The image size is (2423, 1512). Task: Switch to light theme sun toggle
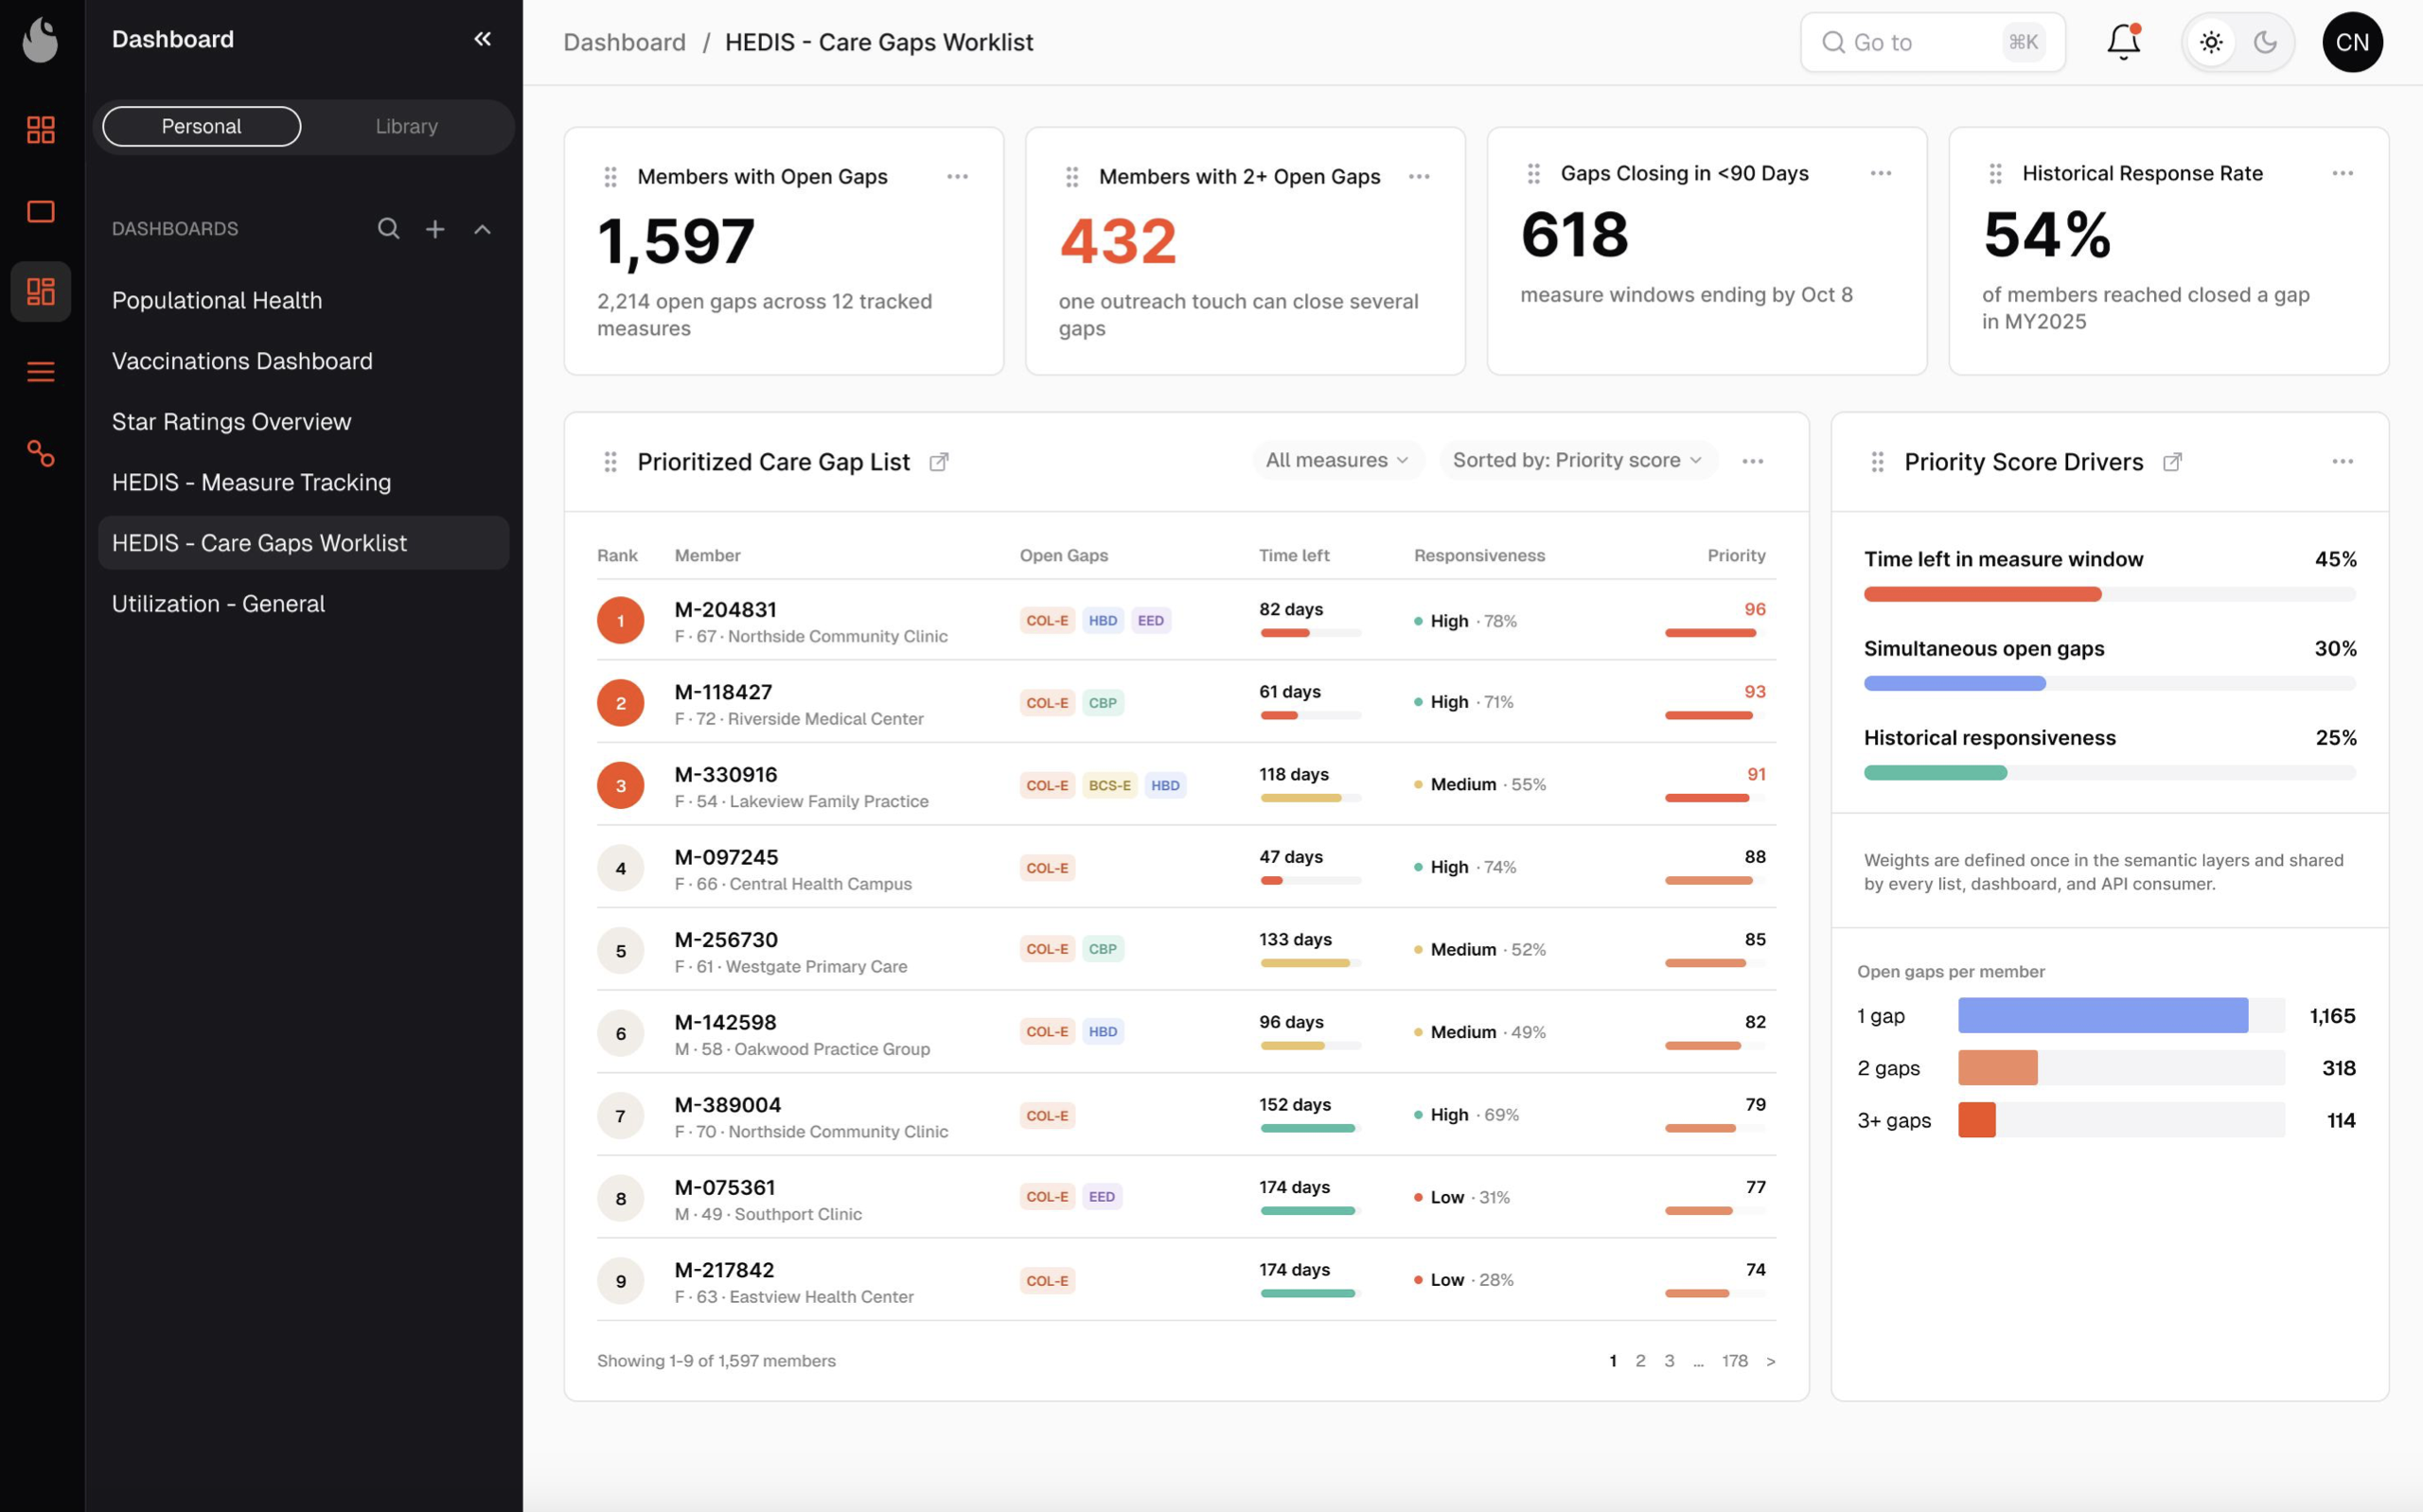[2211, 42]
